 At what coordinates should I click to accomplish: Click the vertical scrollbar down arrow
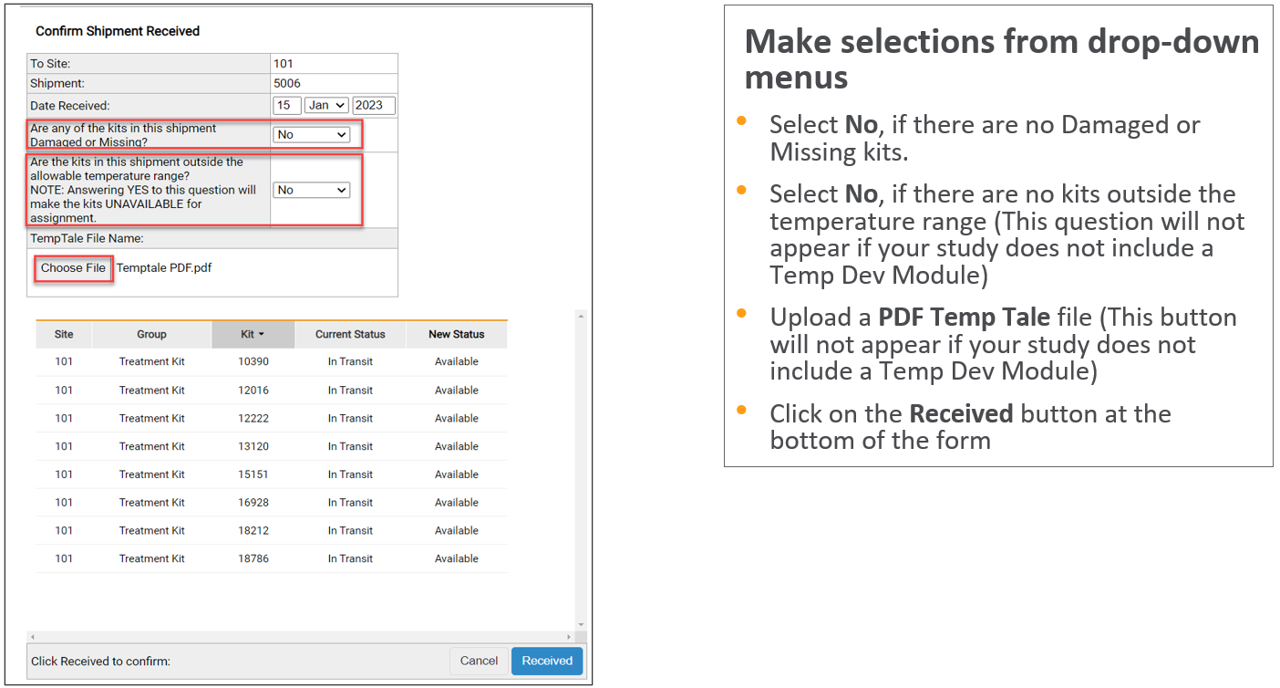point(579,625)
